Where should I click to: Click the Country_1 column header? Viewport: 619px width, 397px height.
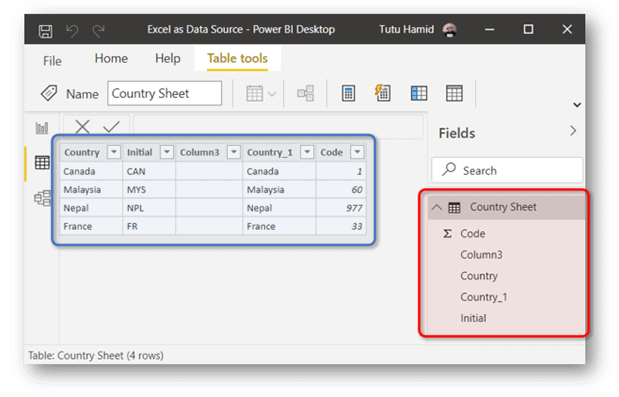click(270, 152)
